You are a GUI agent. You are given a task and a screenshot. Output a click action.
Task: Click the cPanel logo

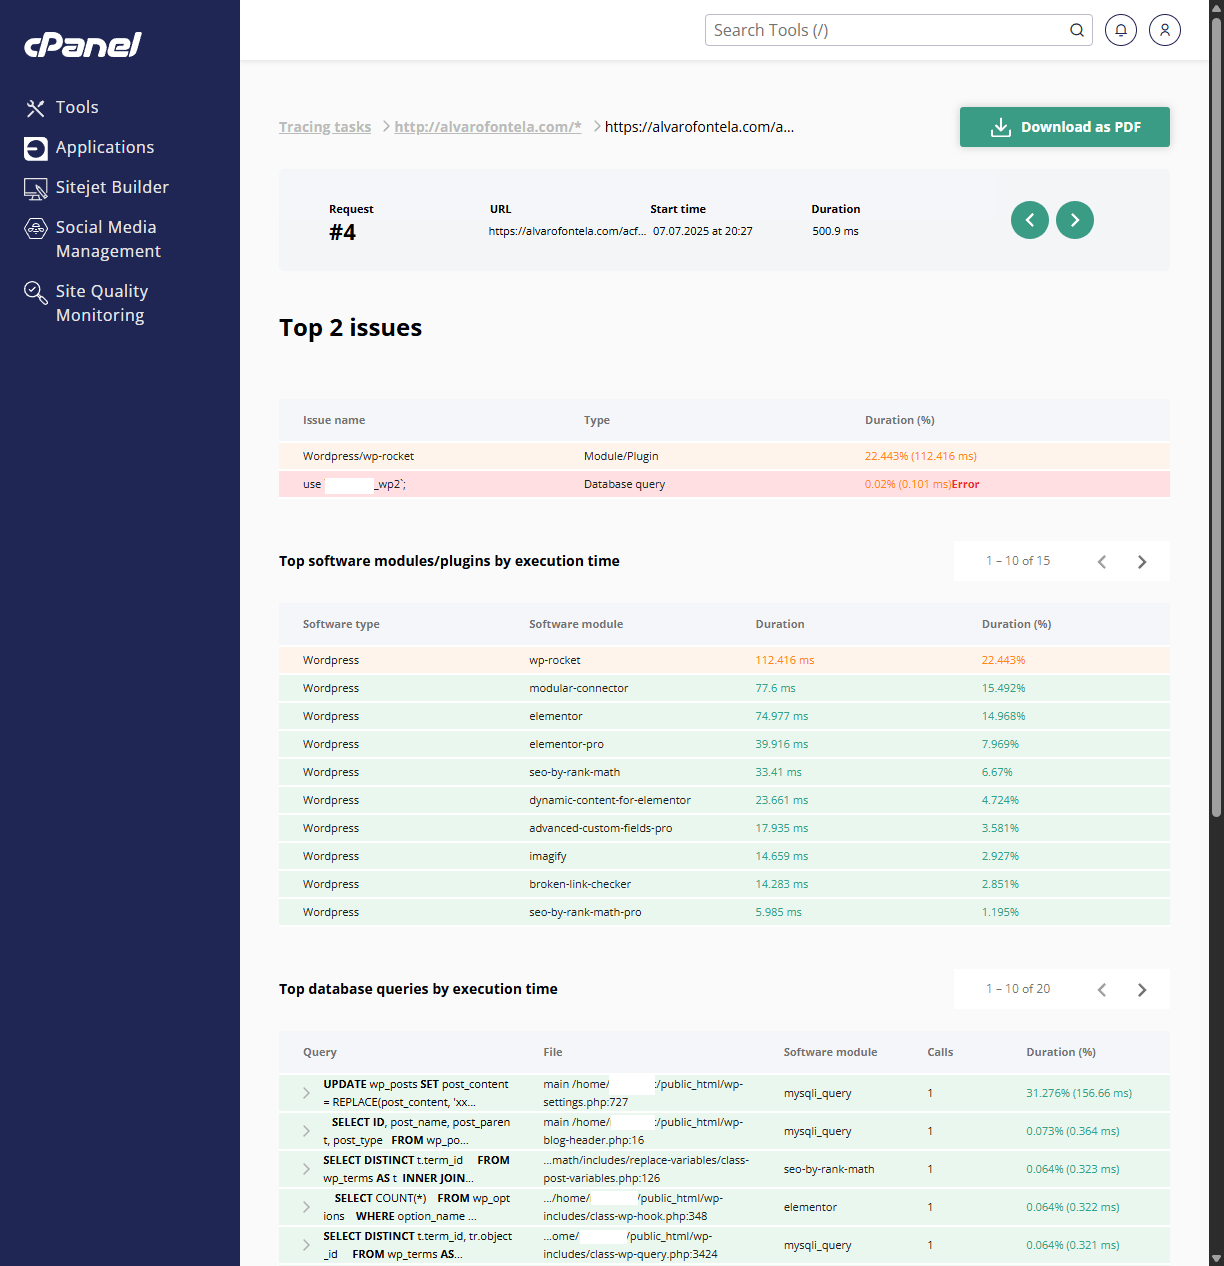click(83, 45)
